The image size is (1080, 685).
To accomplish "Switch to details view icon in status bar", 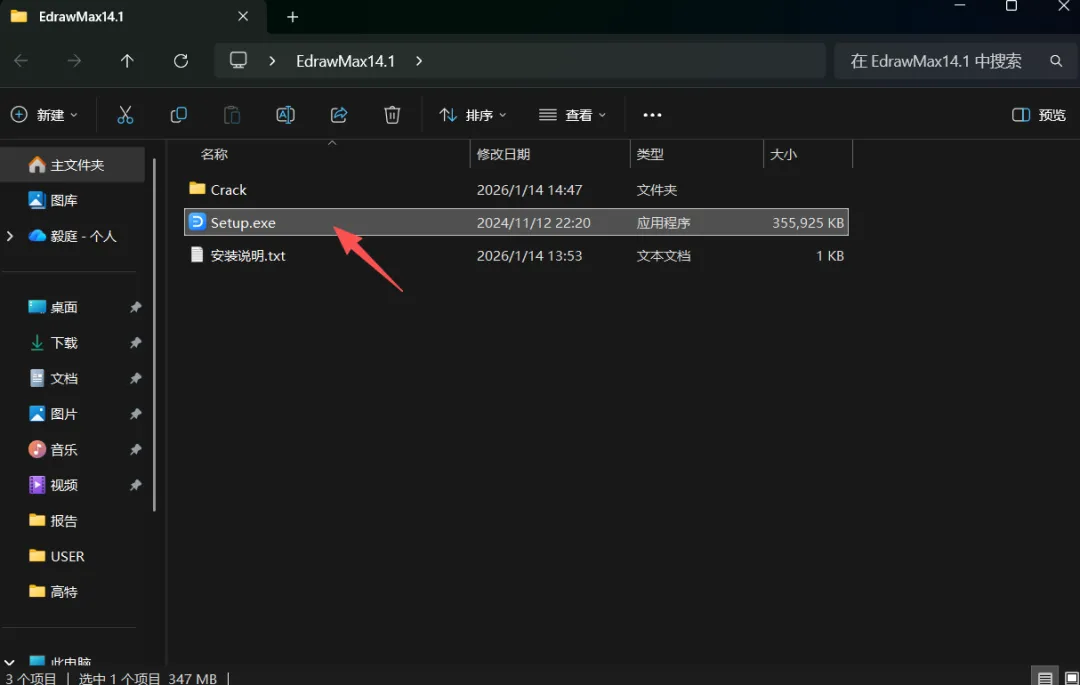I will coord(1045,678).
